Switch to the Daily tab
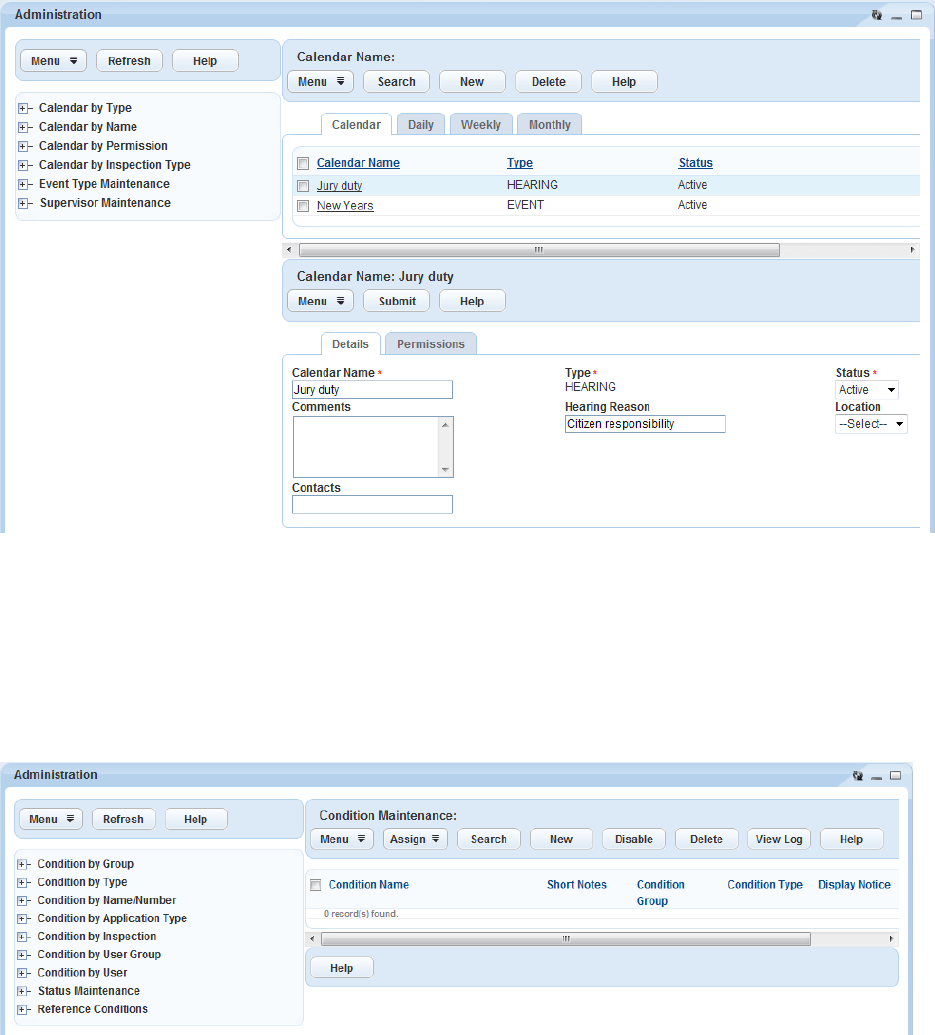This screenshot has width=935, height=1035. (421, 125)
